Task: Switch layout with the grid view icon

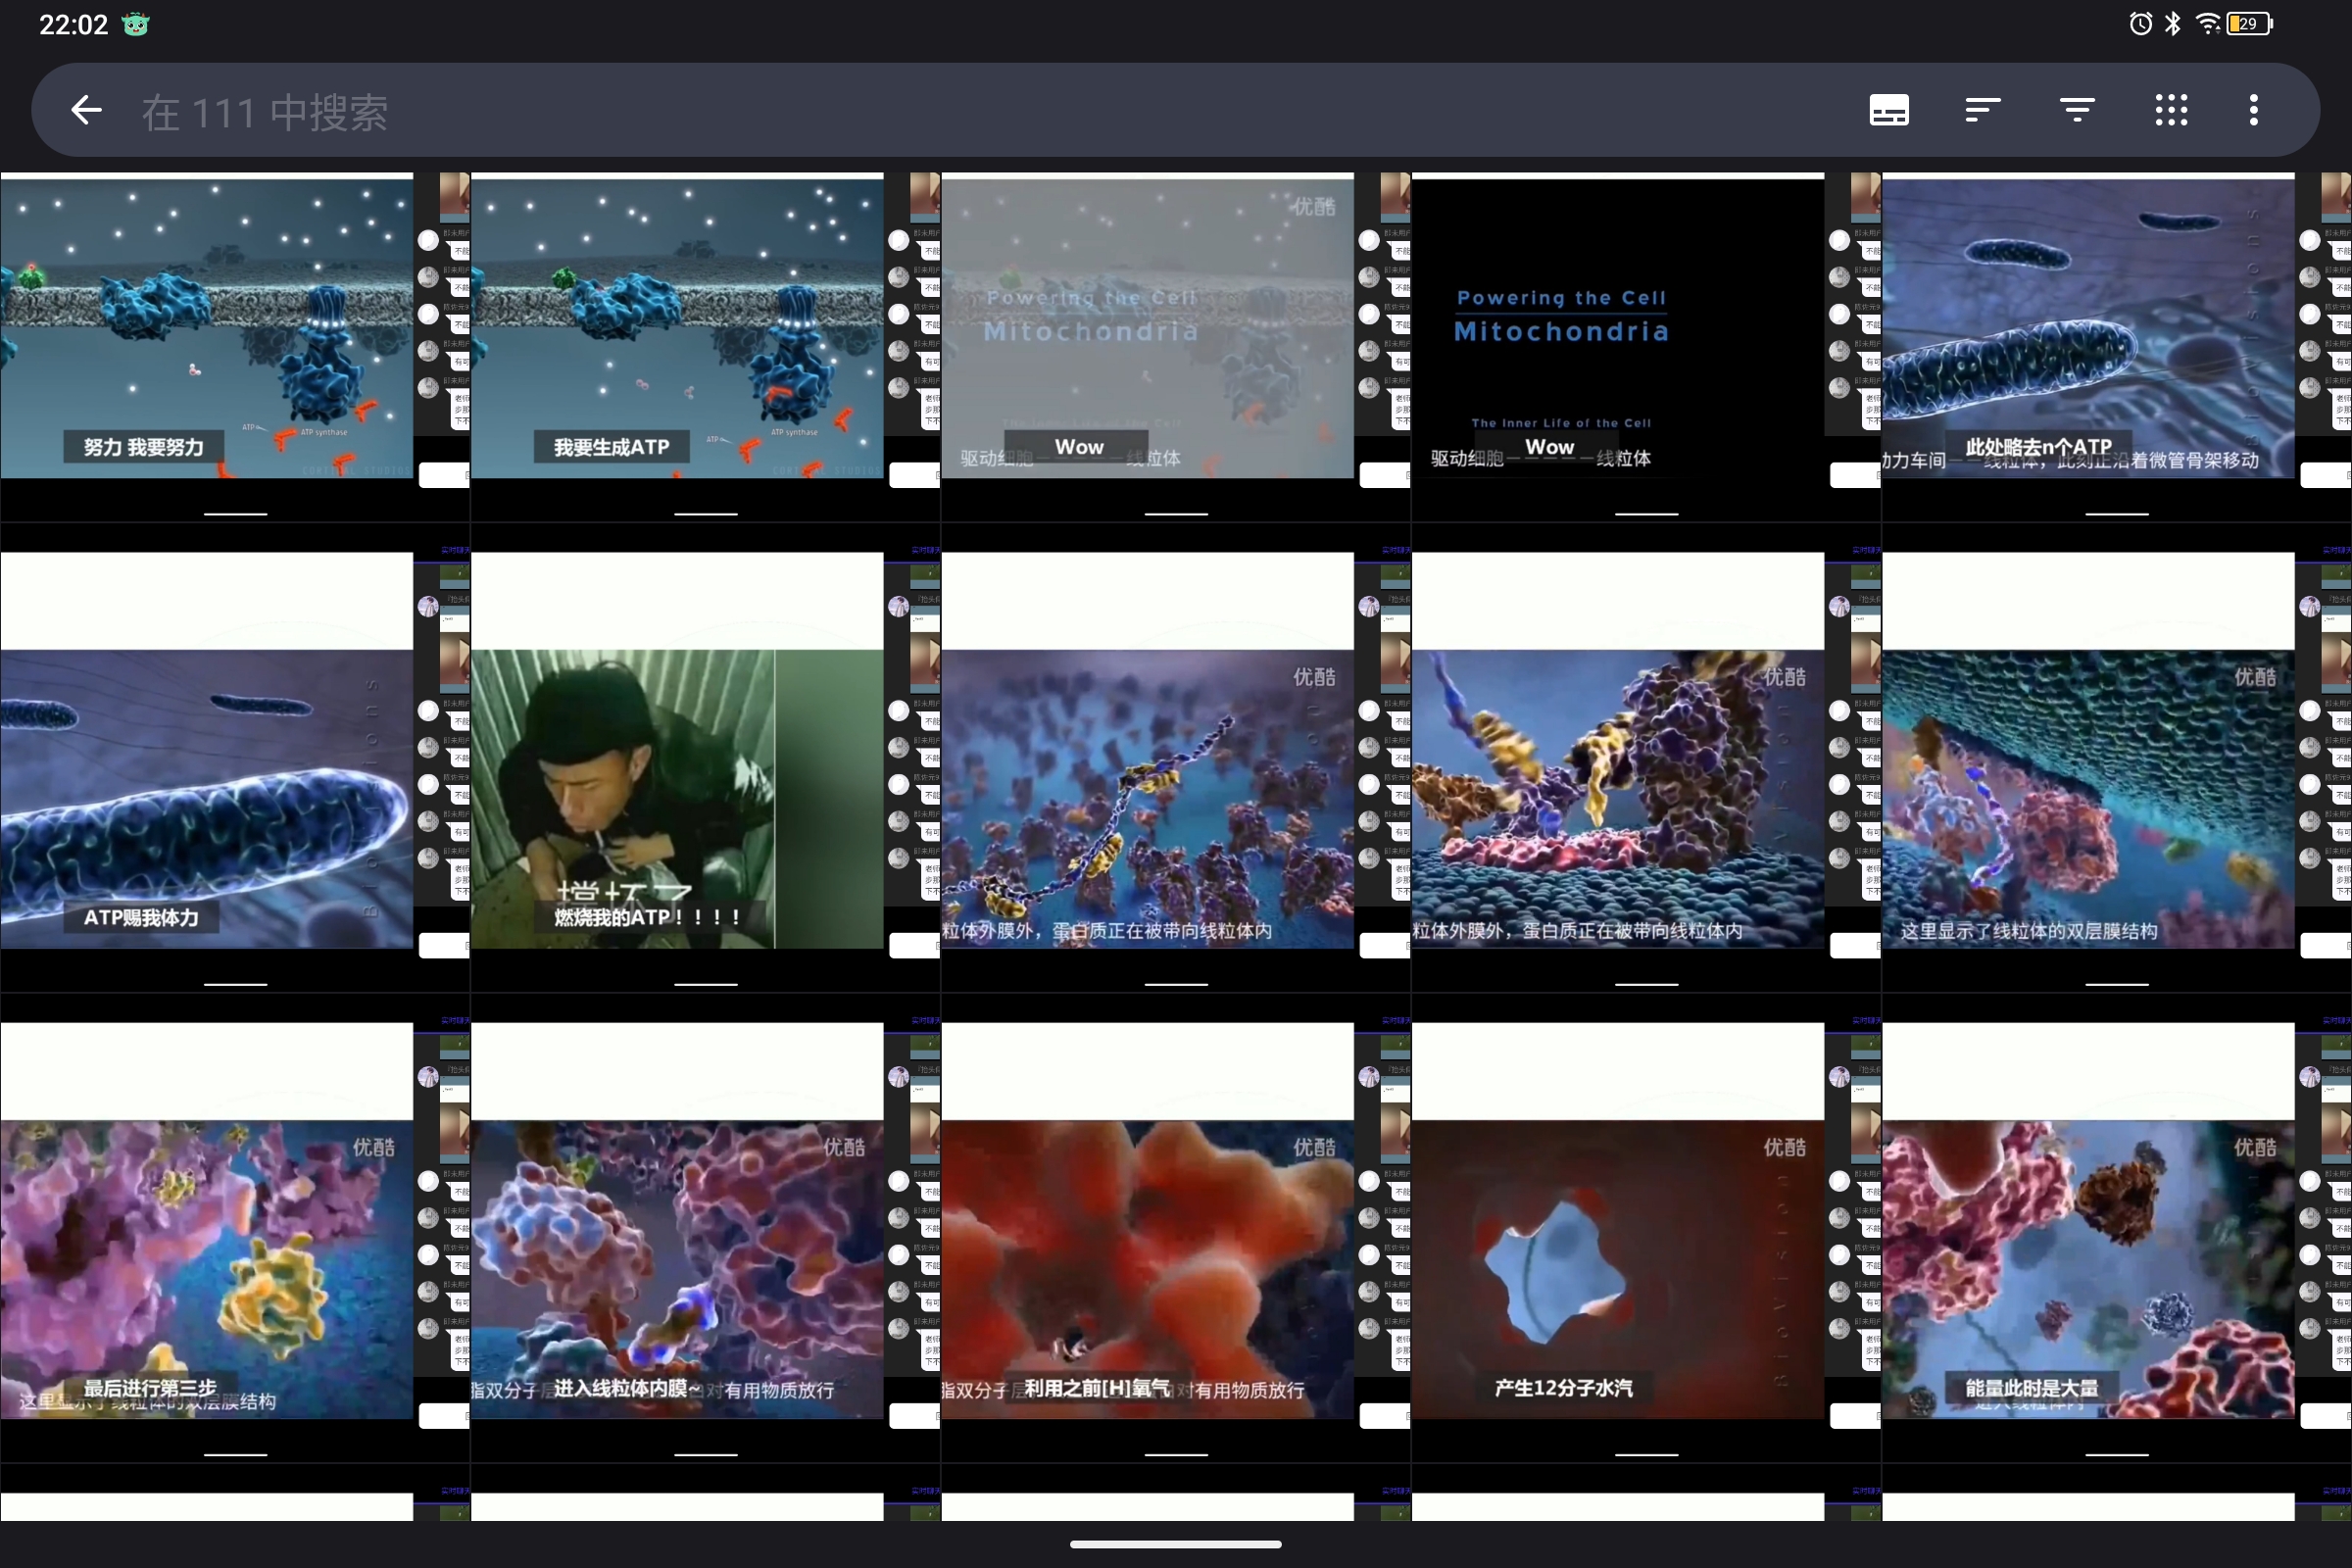Action: pos(2171,110)
